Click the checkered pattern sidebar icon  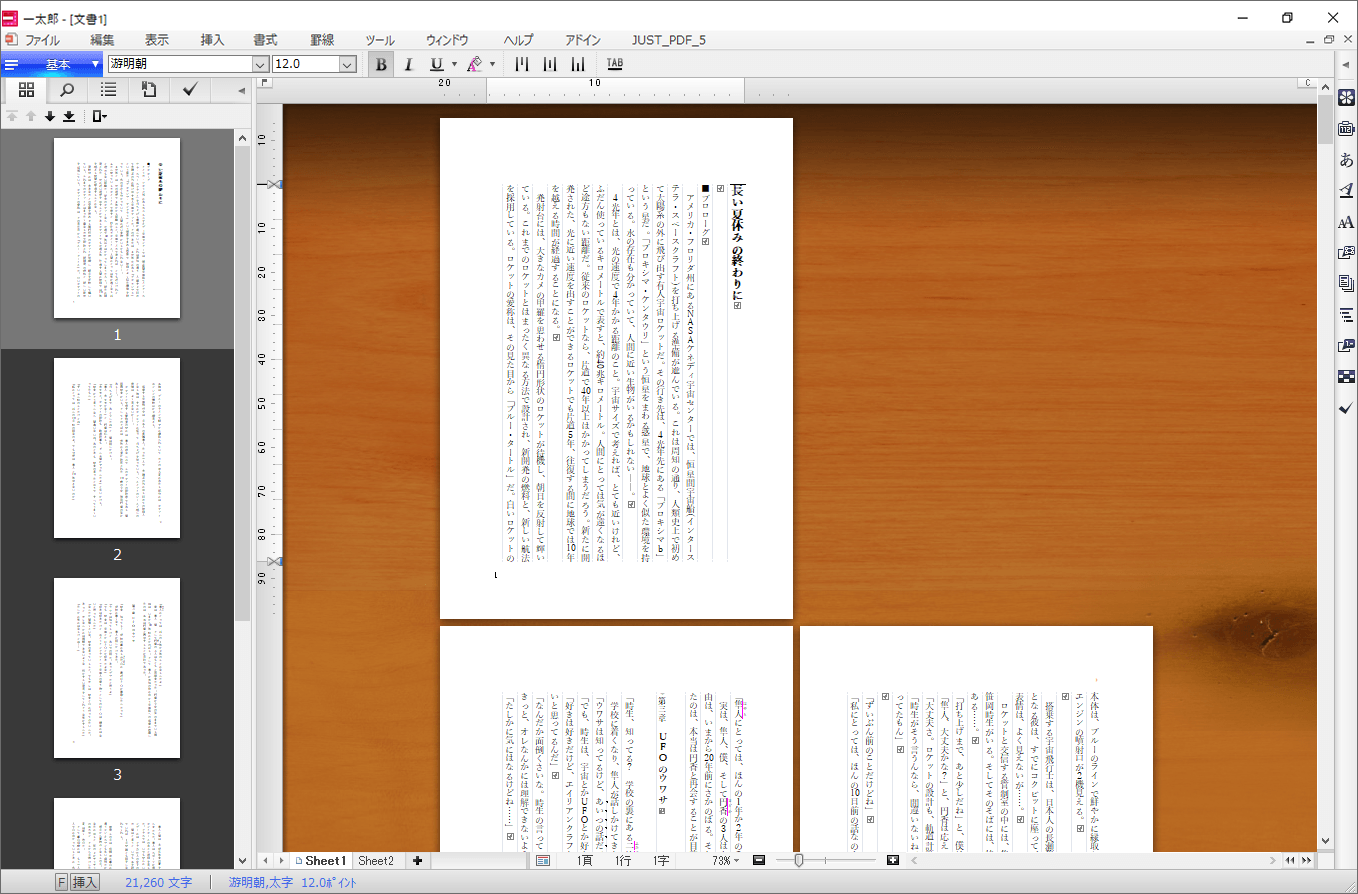(x=1346, y=376)
